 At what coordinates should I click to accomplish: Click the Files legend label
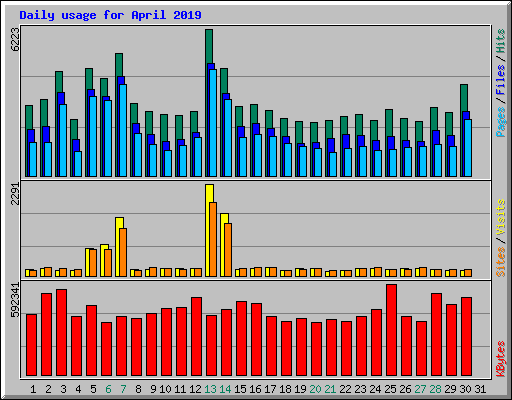(501, 80)
